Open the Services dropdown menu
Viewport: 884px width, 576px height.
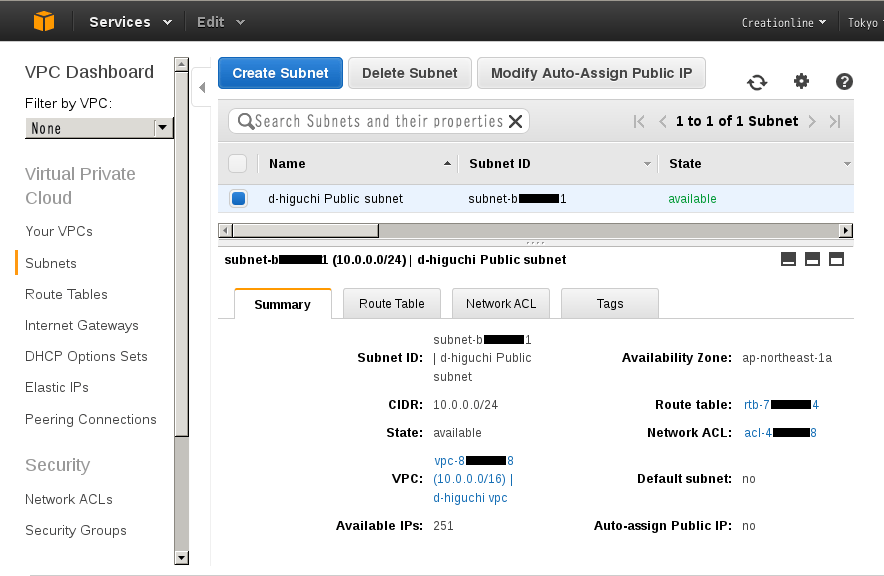(130, 22)
